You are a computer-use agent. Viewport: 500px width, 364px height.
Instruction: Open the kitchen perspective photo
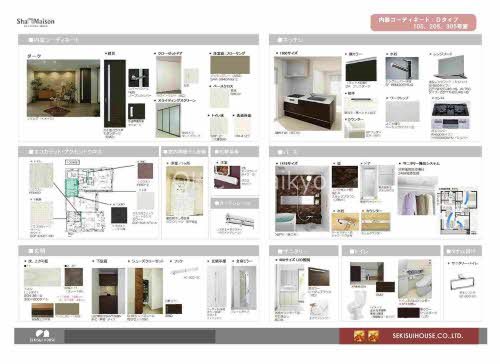308,93
